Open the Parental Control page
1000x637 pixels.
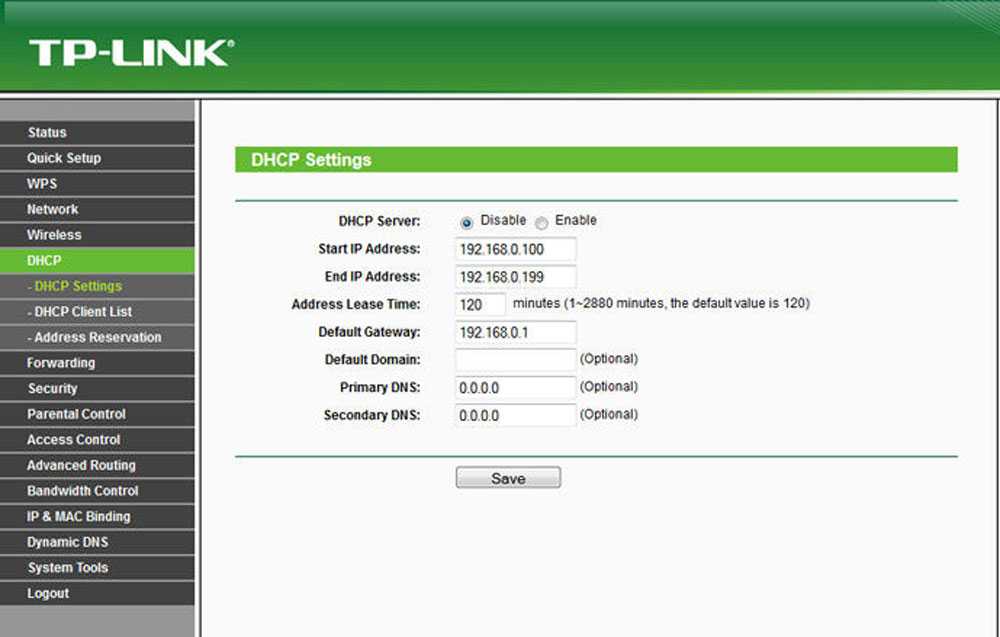tap(76, 414)
